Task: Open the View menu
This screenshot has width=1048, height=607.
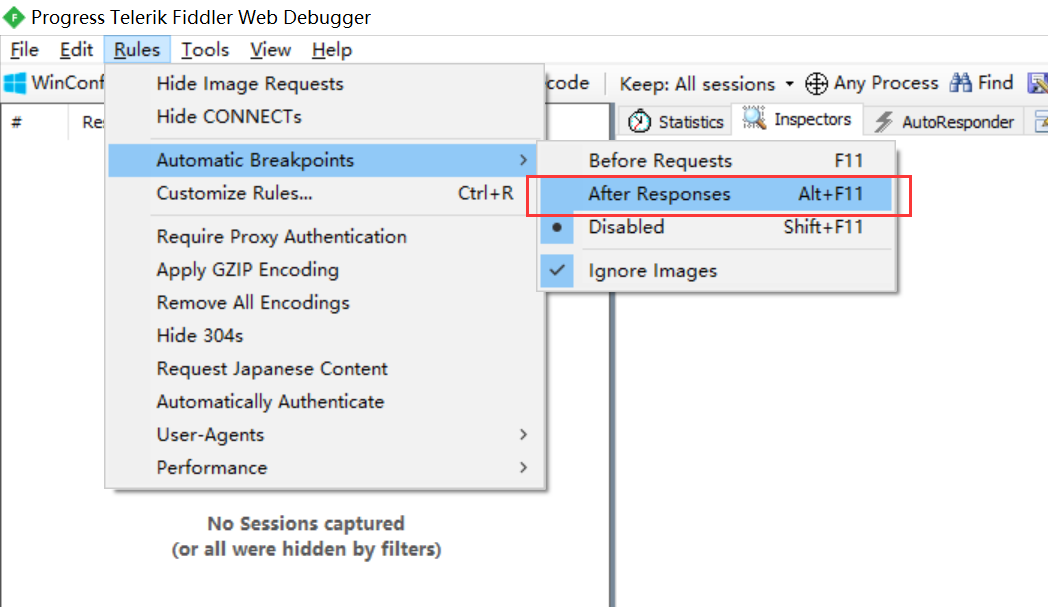Action: [271, 50]
